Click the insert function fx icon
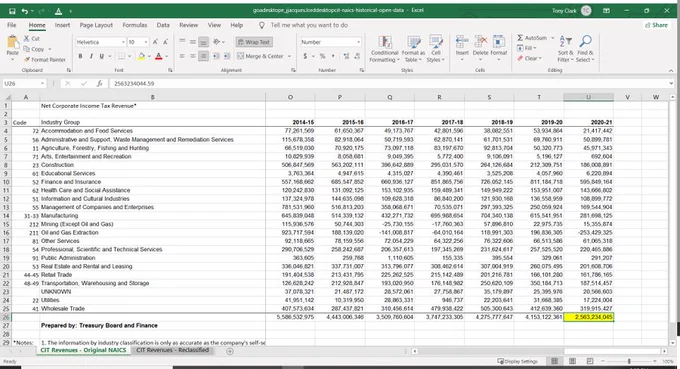Screen dimensions: 680x369 (x=99, y=83)
